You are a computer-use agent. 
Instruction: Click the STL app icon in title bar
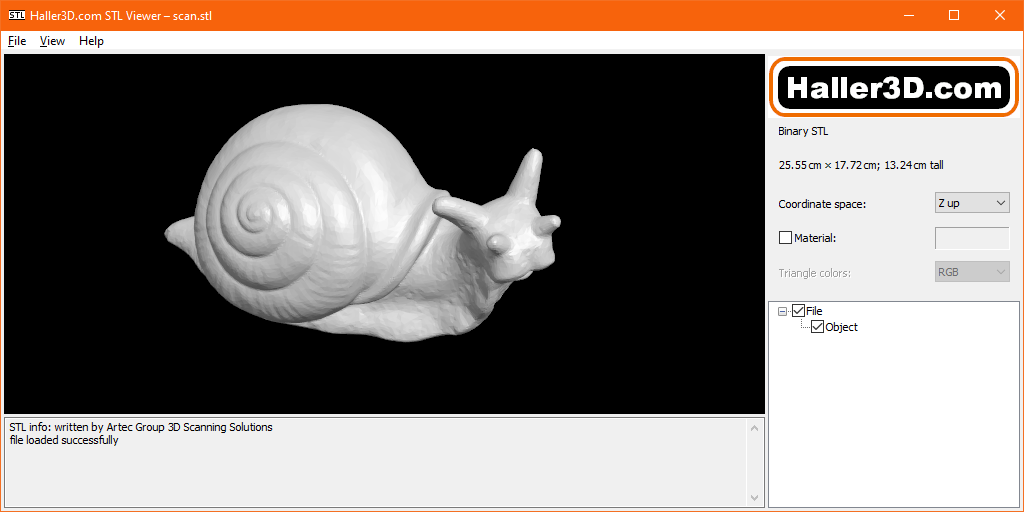coord(16,15)
